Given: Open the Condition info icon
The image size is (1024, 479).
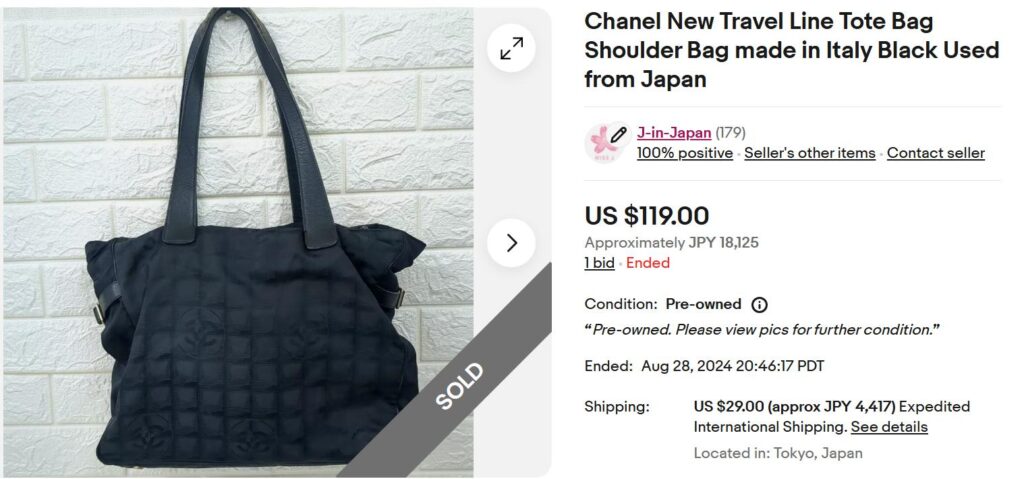Looking at the screenshot, I should [x=759, y=305].
